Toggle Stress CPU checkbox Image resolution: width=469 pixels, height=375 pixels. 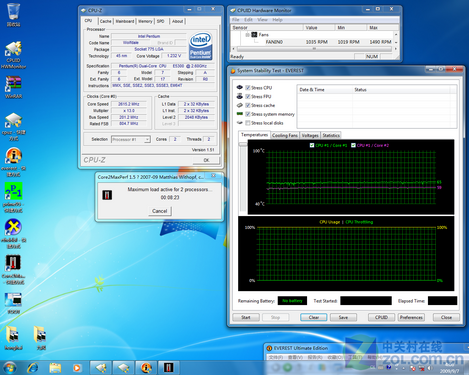[x=248, y=88]
